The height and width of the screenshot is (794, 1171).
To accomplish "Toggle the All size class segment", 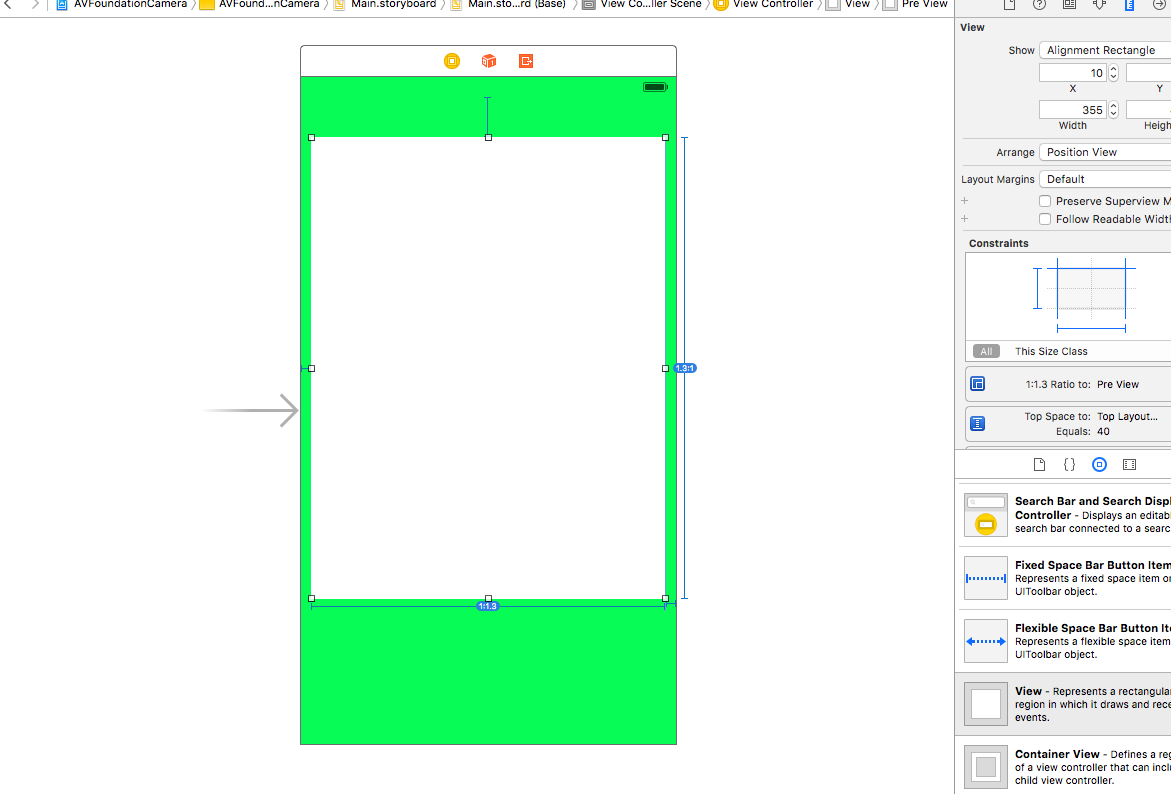I will coord(986,351).
